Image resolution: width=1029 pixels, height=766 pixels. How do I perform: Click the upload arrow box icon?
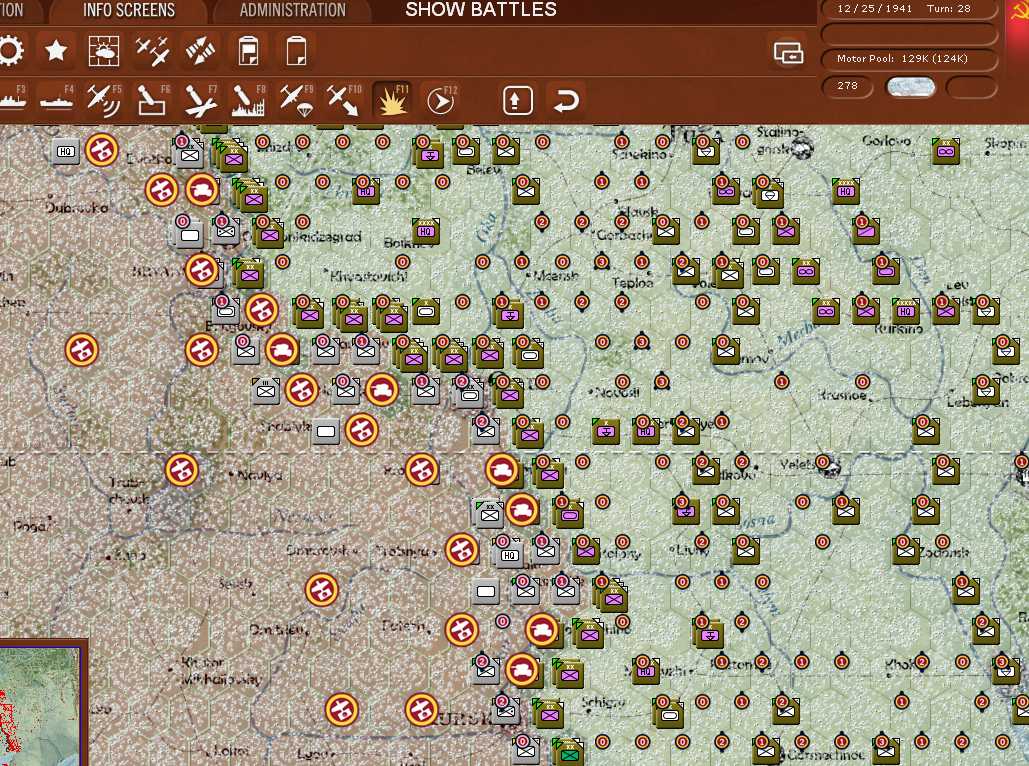pos(517,100)
